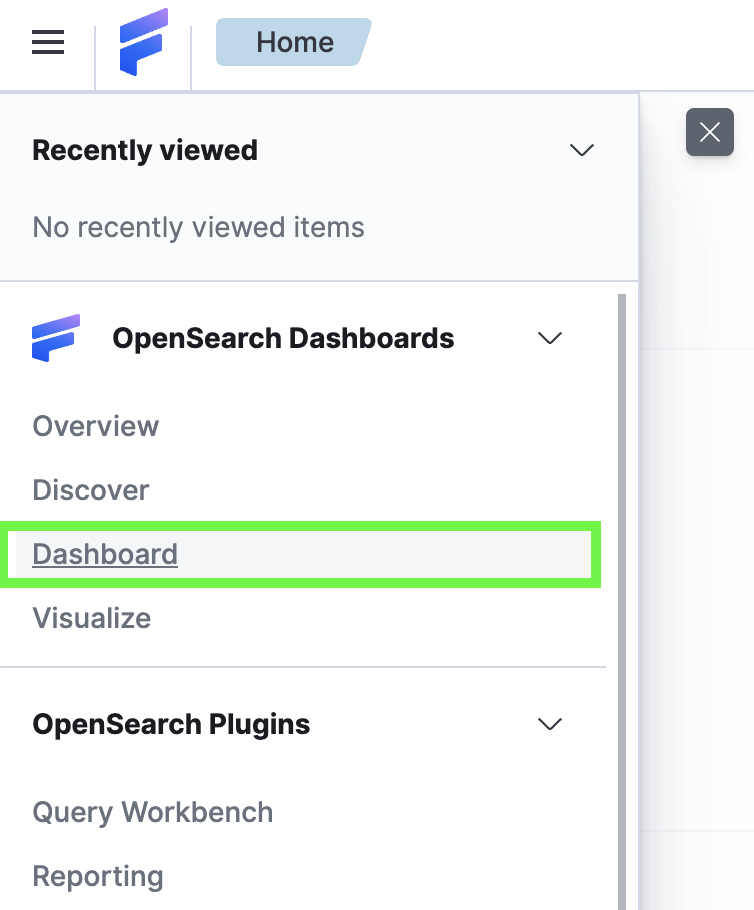Click the navigation panel vertical scrollbar
The width and height of the screenshot is (754, 910).
(x=622, y=600)
